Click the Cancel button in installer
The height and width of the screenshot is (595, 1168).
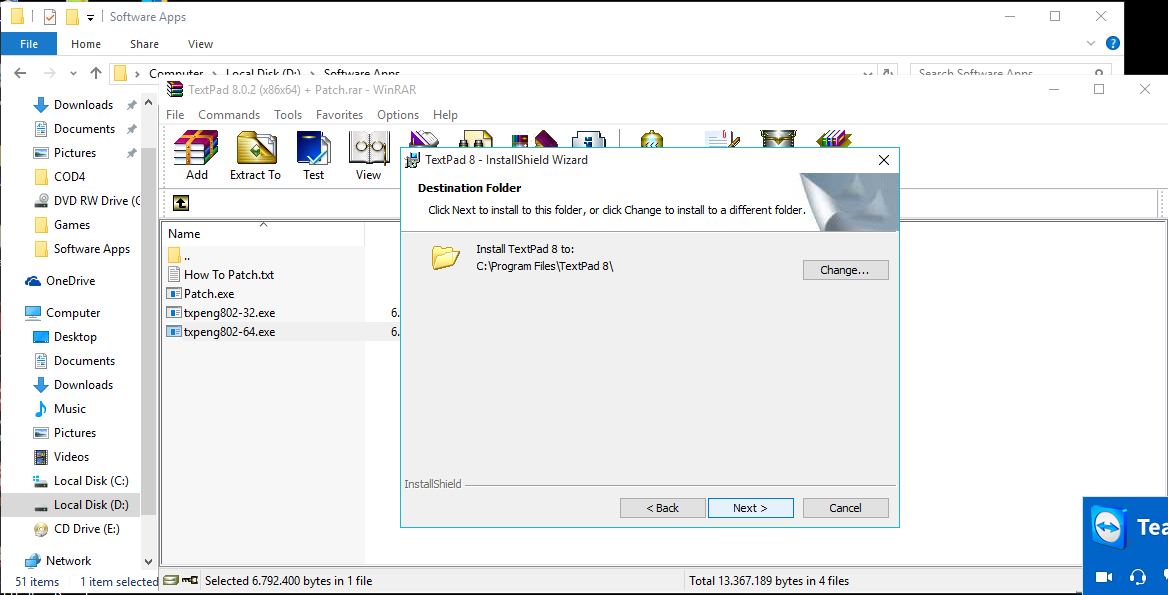[845, 508]
